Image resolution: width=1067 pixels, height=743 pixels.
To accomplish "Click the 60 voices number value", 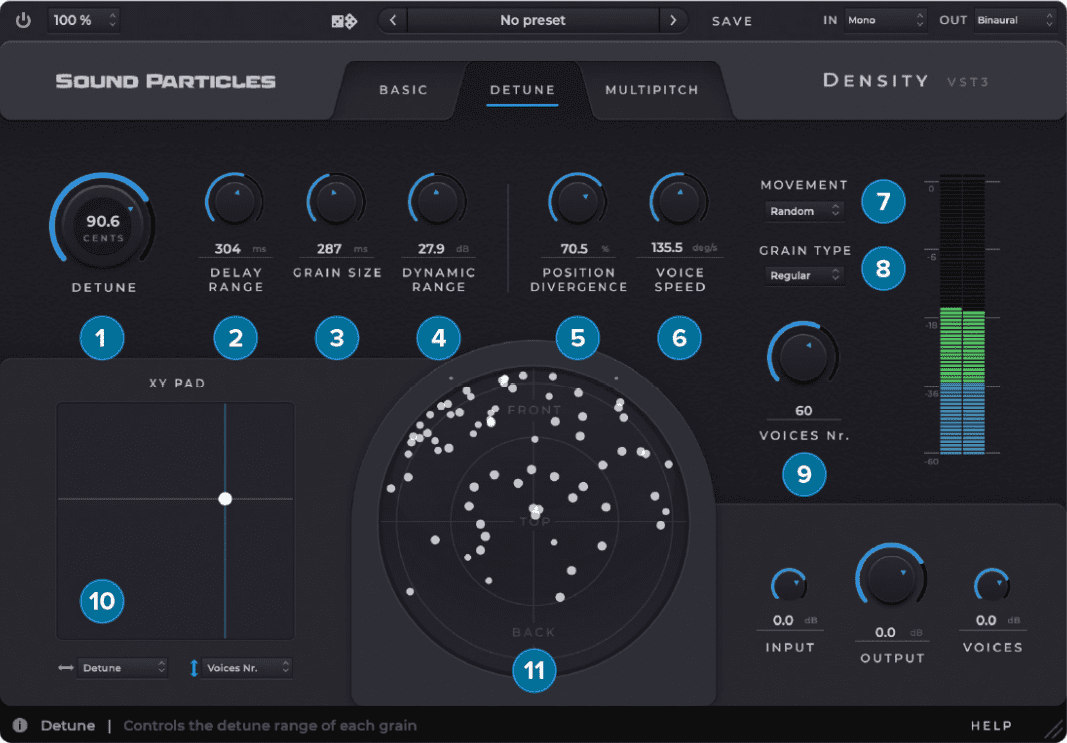I will tap(804, 411).
